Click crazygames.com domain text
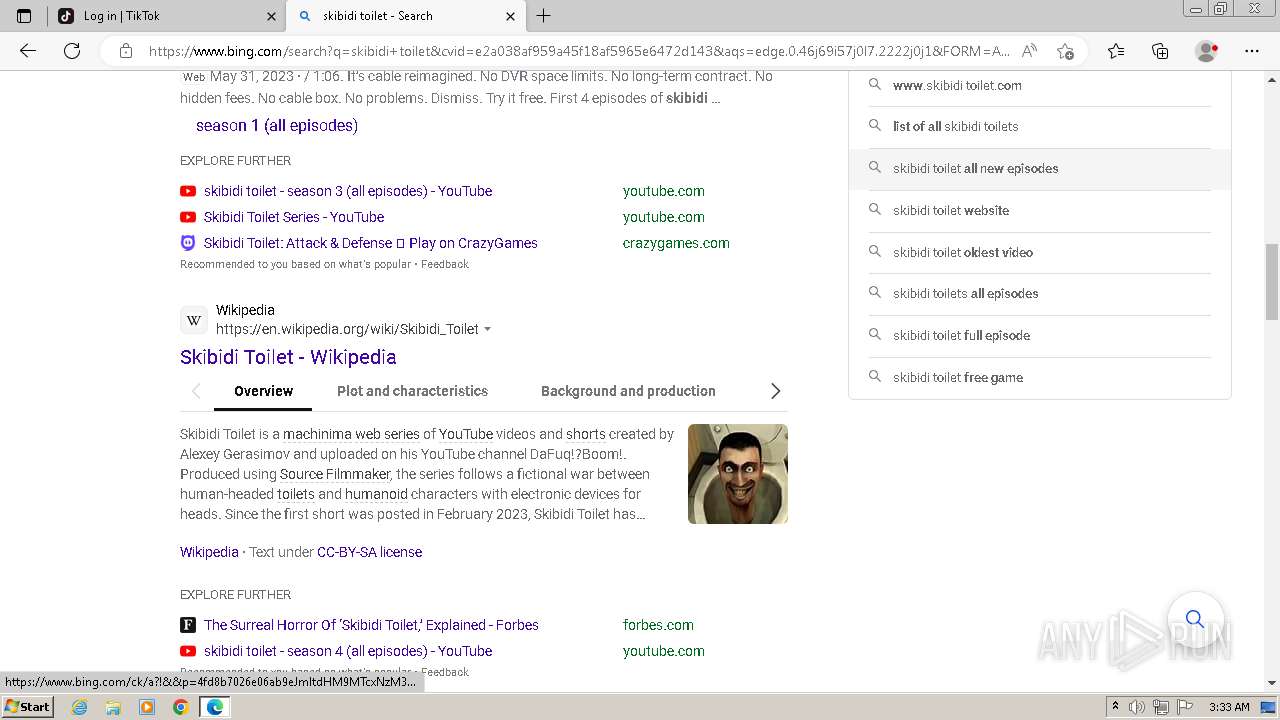This screenshot has width=1280, height=720. 676,243
